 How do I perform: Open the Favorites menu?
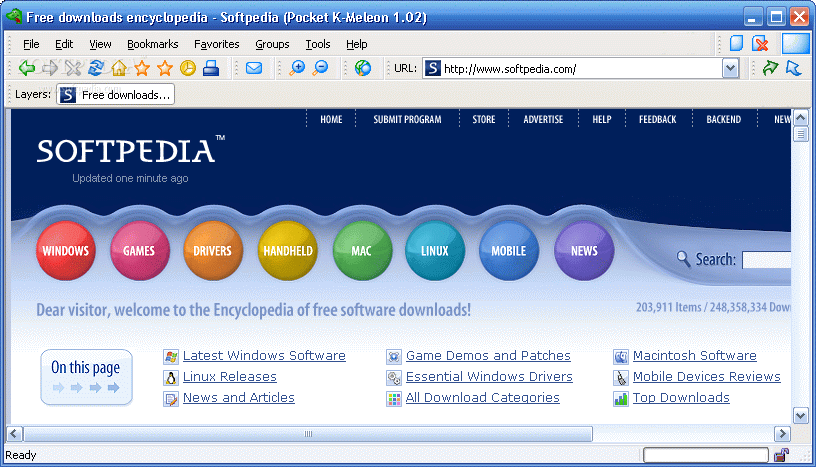click(x=216, y=44)
